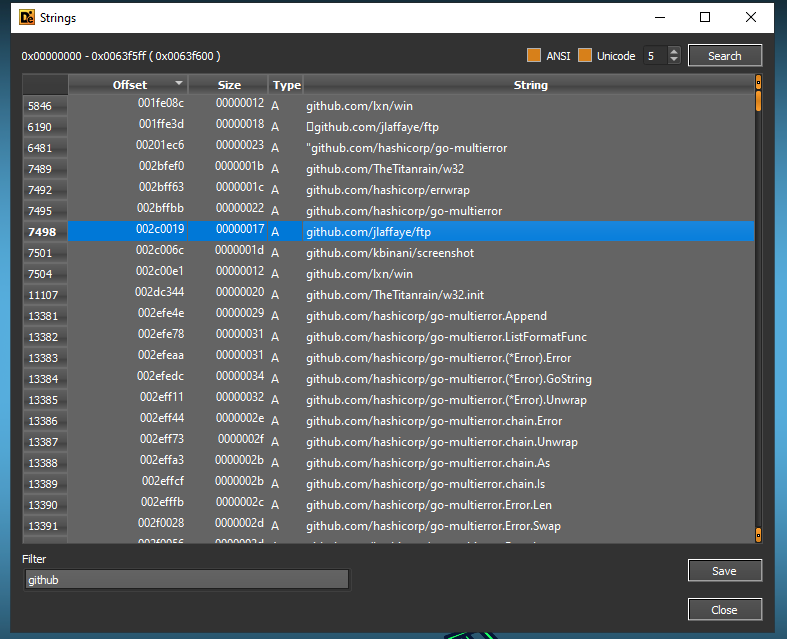
Task: Sort by the Size column header
Action: (229, 85)
